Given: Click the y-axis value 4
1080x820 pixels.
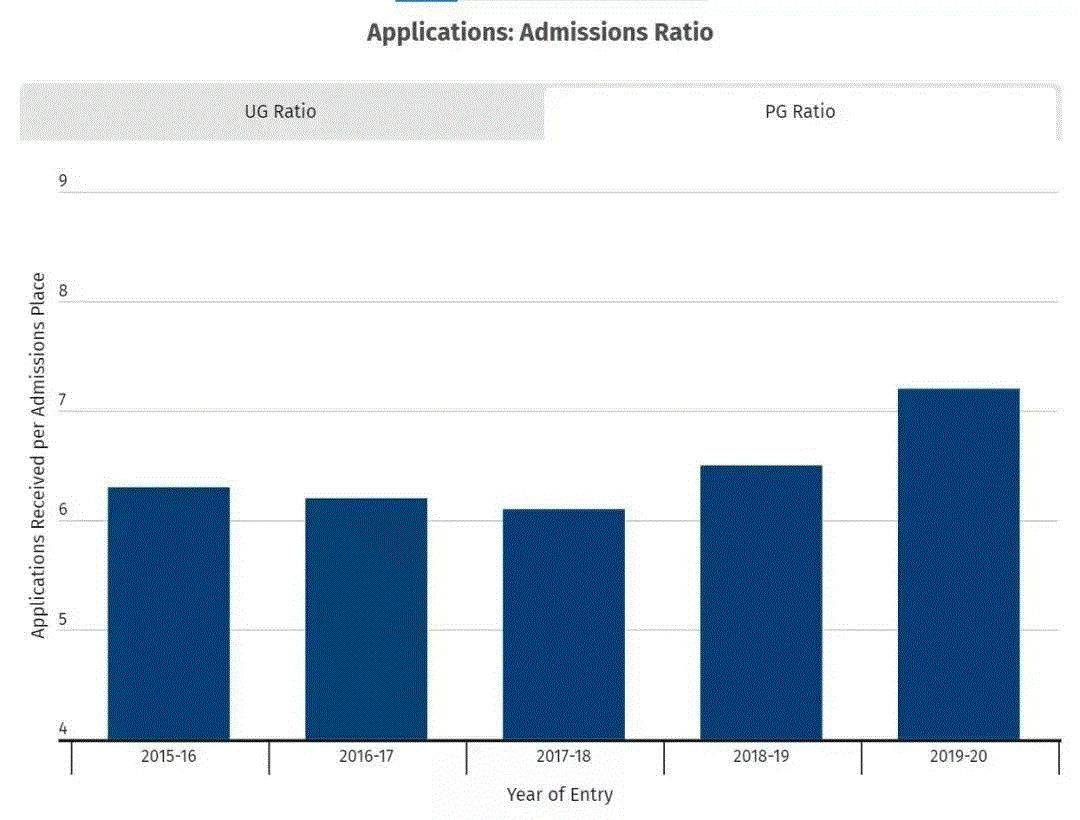Looking at the screenshot, I should click(x=63, y=729).
